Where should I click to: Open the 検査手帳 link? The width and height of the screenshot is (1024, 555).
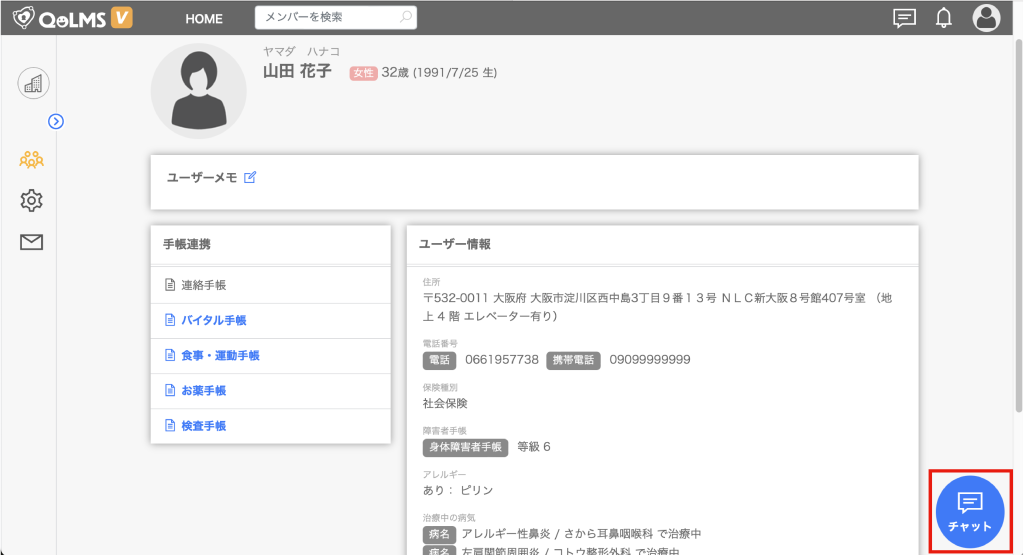[203, 425]
